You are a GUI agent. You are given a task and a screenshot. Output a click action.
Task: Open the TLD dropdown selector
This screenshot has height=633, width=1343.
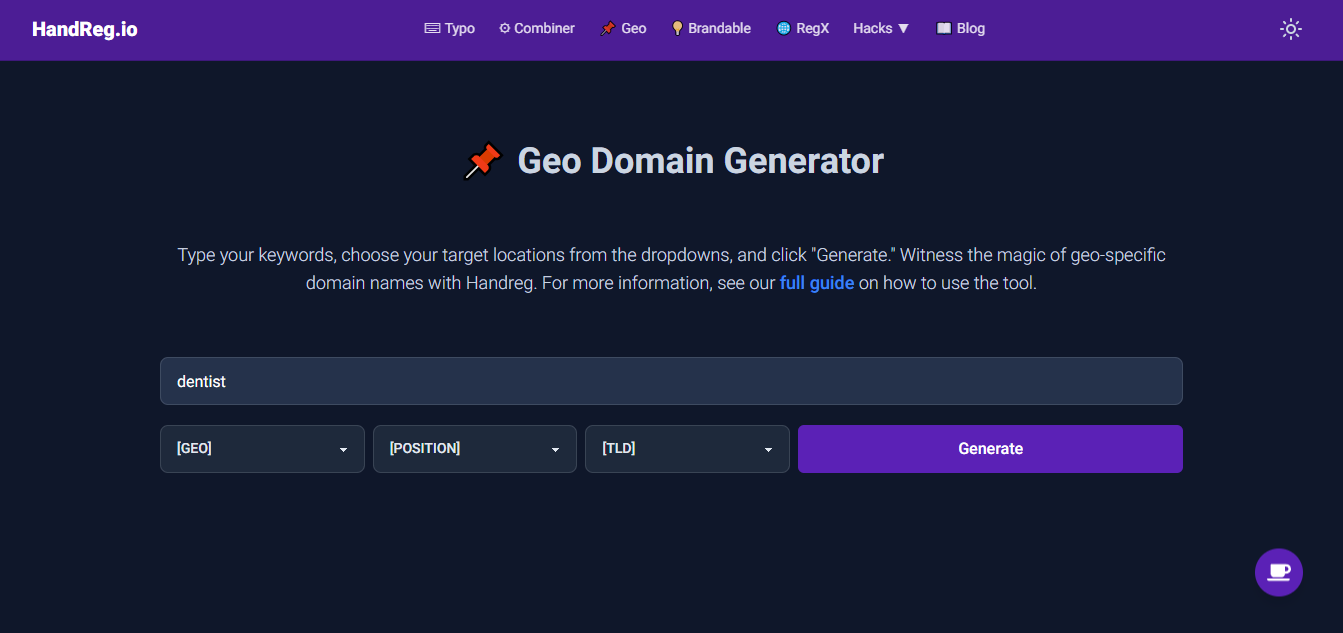click(687, 449)
